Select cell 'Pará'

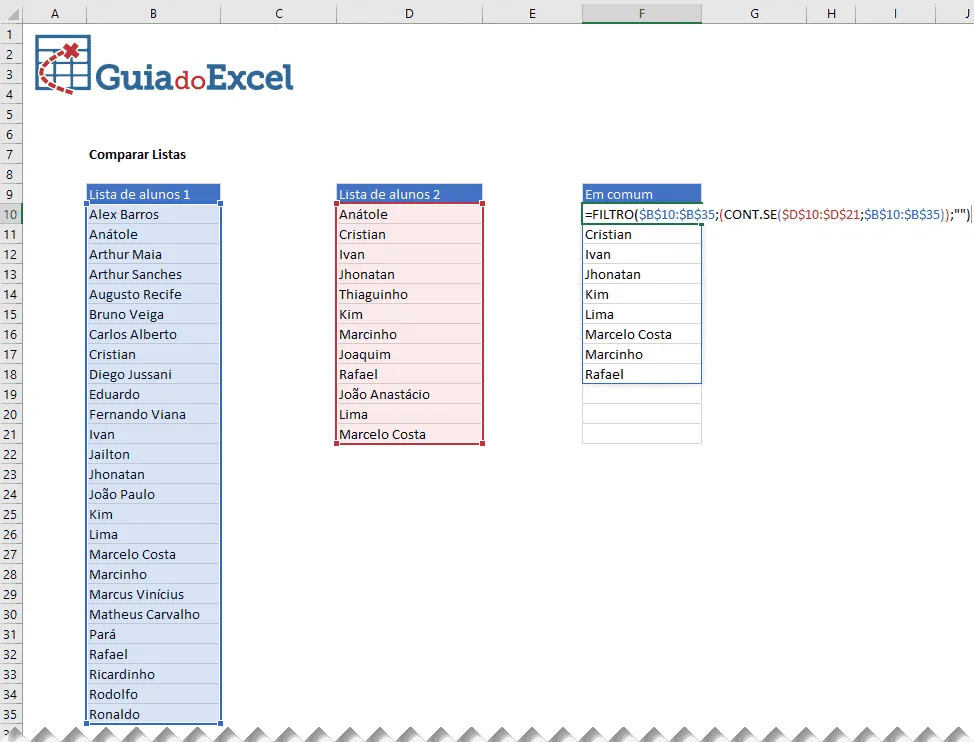(153, 634)
